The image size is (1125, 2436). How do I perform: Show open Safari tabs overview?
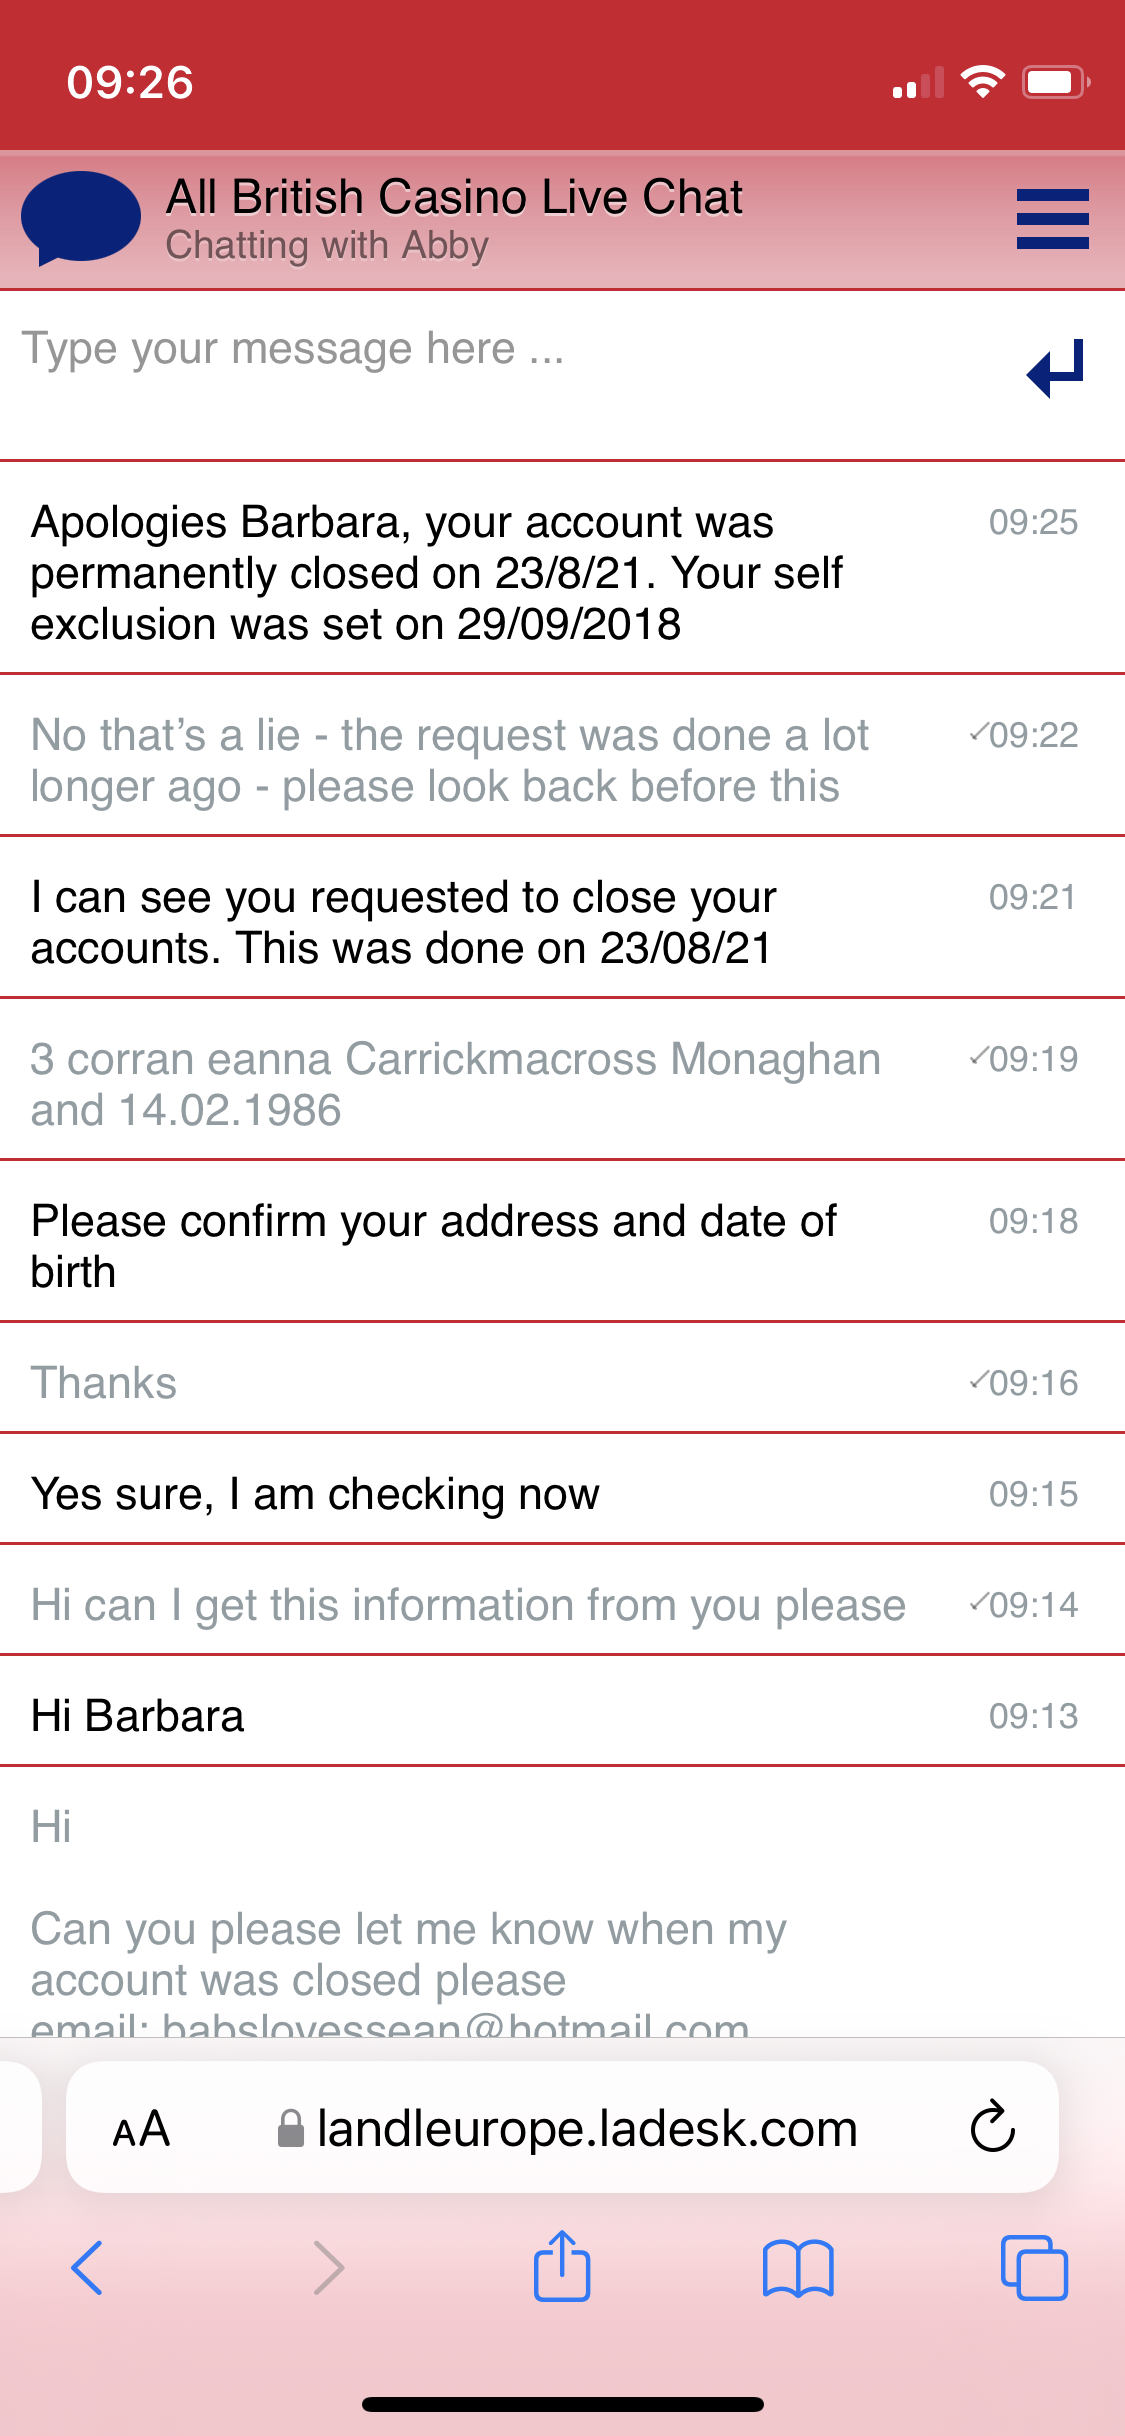[x=1034, y=2268]
